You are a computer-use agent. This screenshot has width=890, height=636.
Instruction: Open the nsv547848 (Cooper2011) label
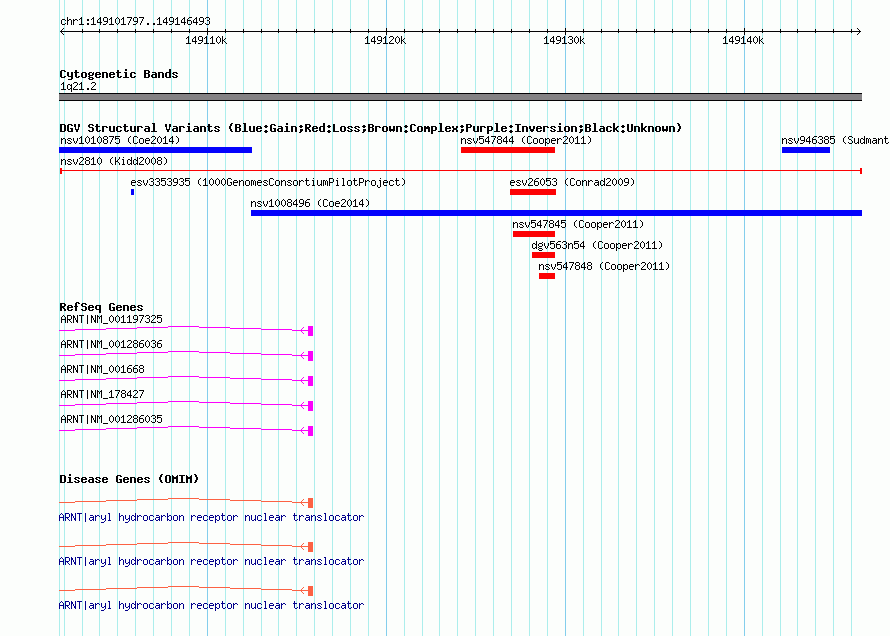click(604, 266)
